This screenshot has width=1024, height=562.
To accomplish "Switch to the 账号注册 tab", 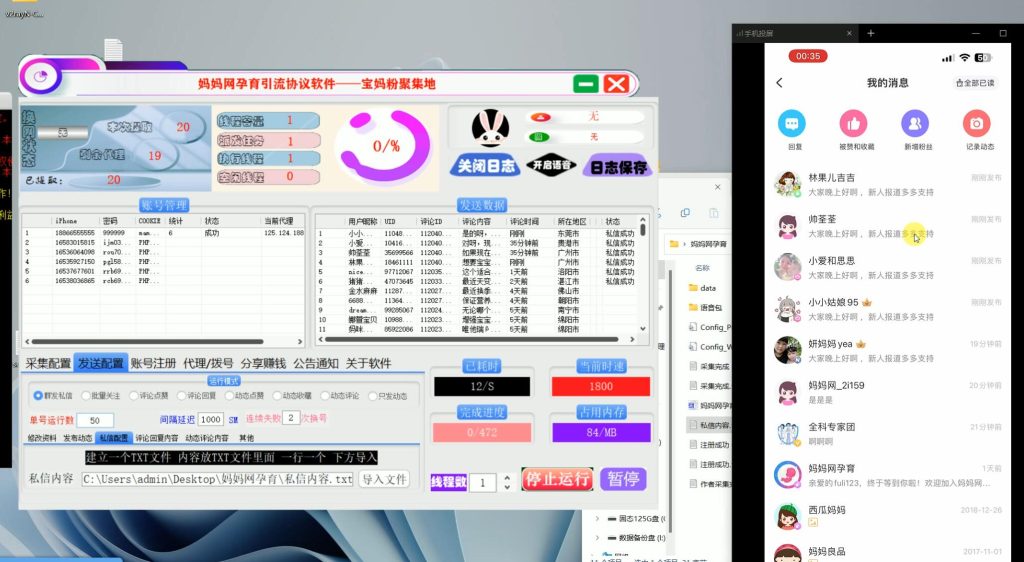I will (x=153, y=364).
